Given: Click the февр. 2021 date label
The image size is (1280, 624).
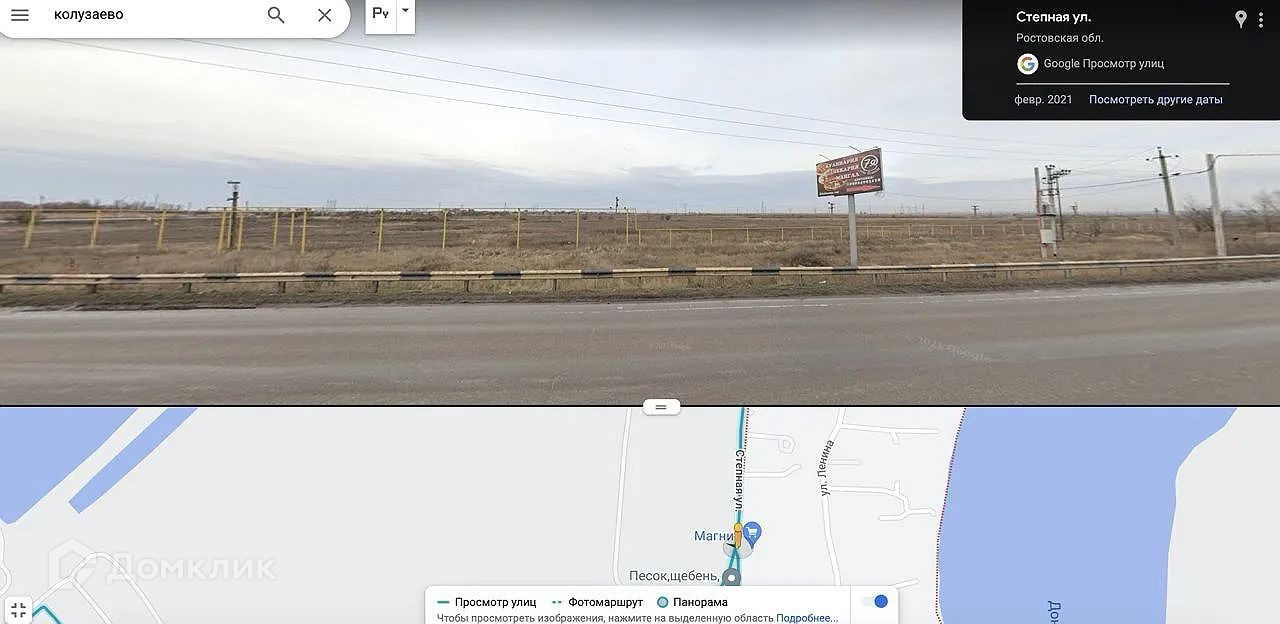Looking at the screenshot, I should click(x=1043, y=100).
